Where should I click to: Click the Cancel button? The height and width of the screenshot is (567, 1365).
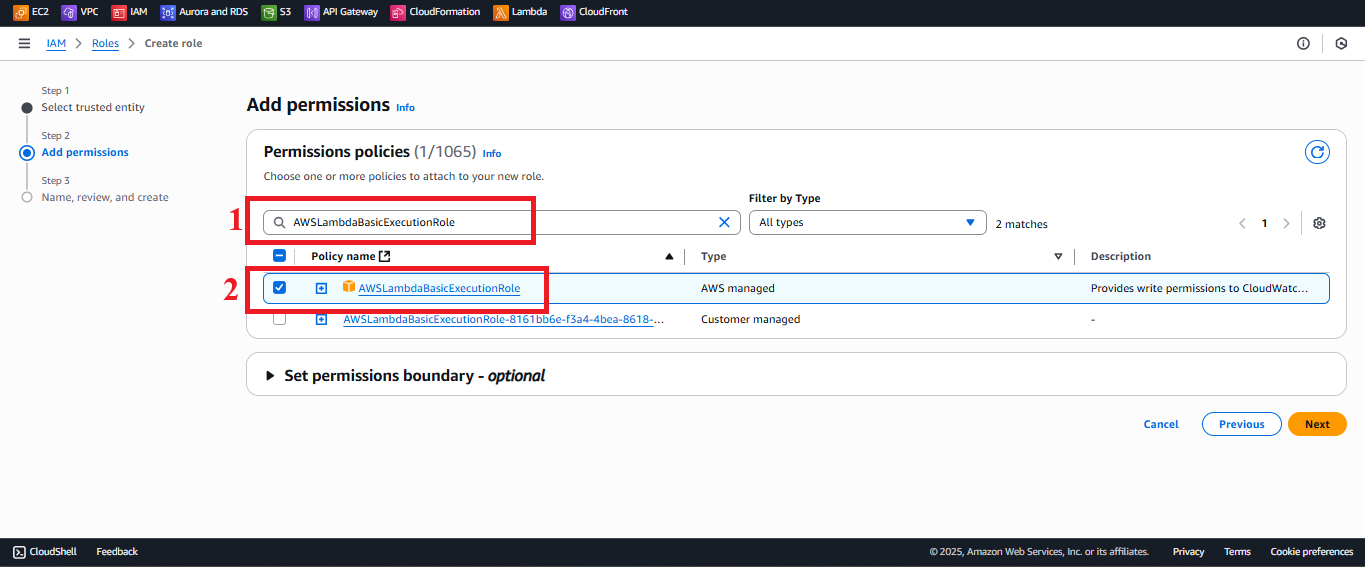coord(1161,424)
